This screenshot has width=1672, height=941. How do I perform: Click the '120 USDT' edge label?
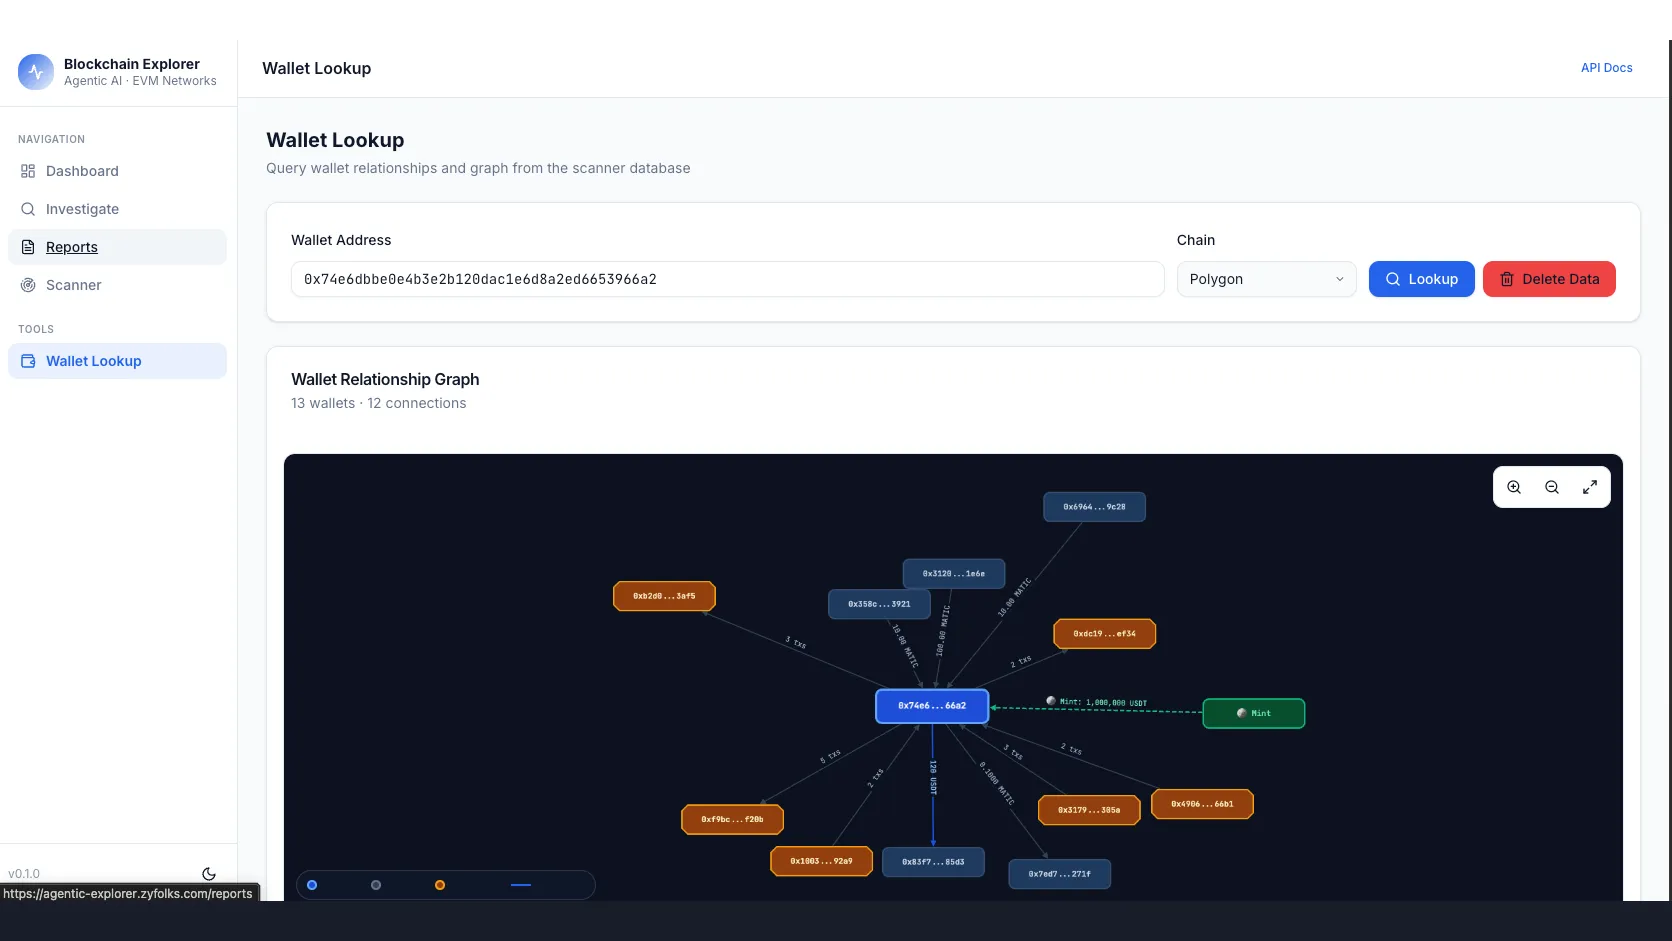click(x=933, y=777)
